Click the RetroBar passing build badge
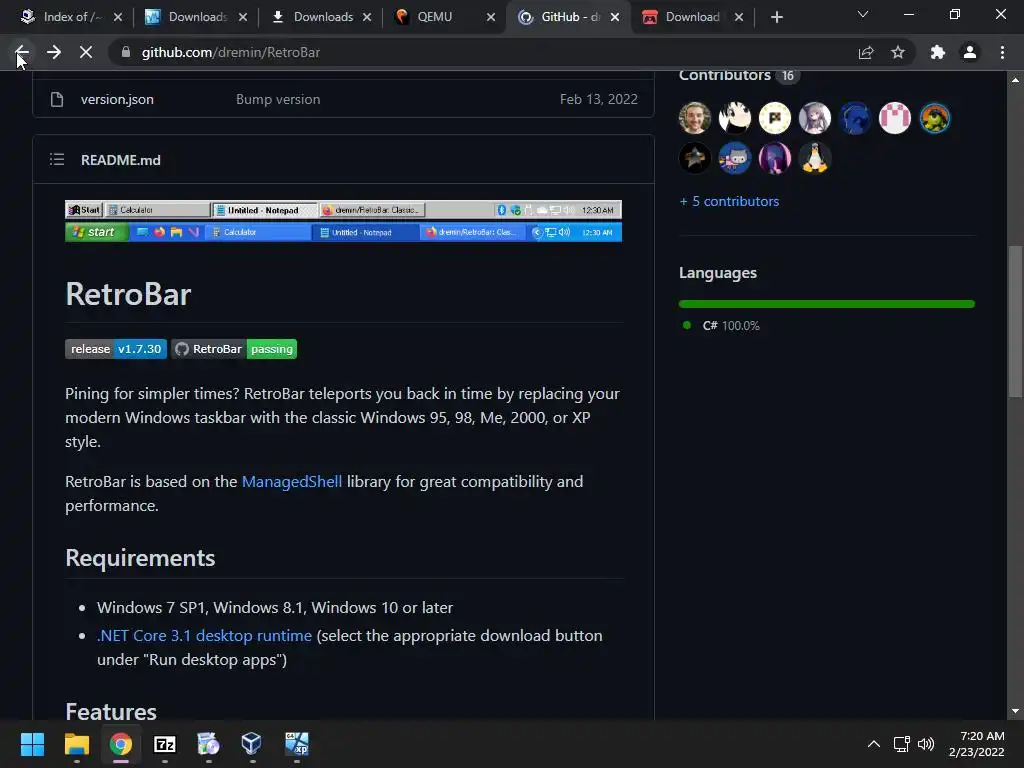This screenshot has width=1024, height=768. click(x=234, y=349)
